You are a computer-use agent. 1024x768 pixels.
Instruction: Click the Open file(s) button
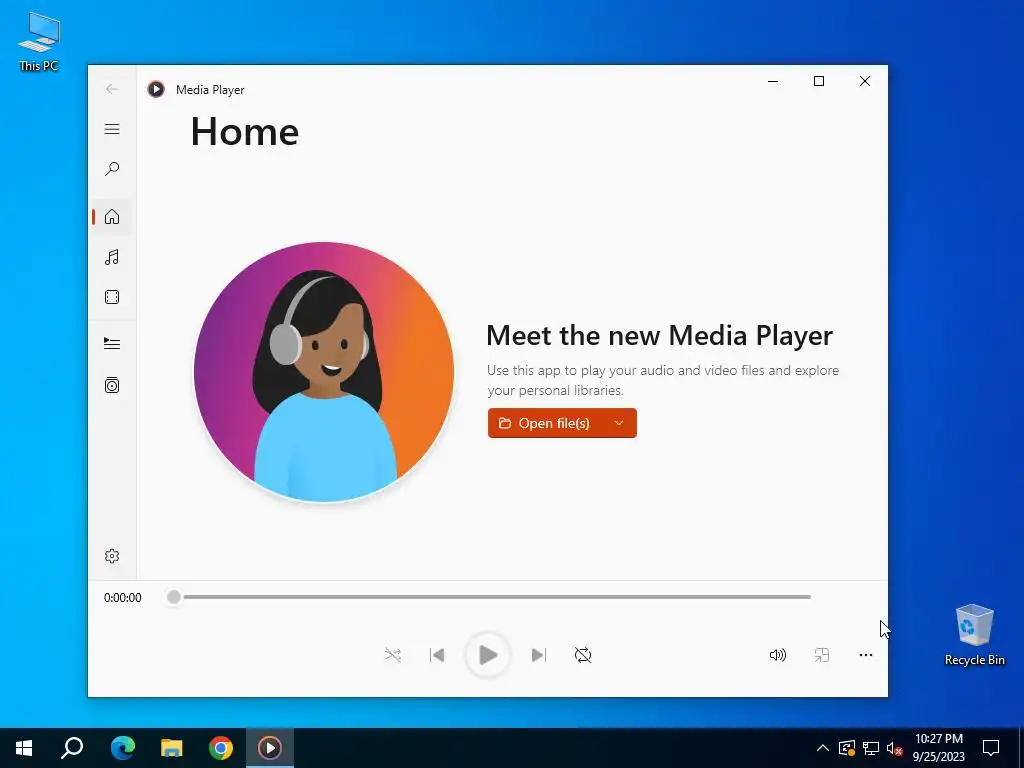pyautogui.click(x=545, y=423)
